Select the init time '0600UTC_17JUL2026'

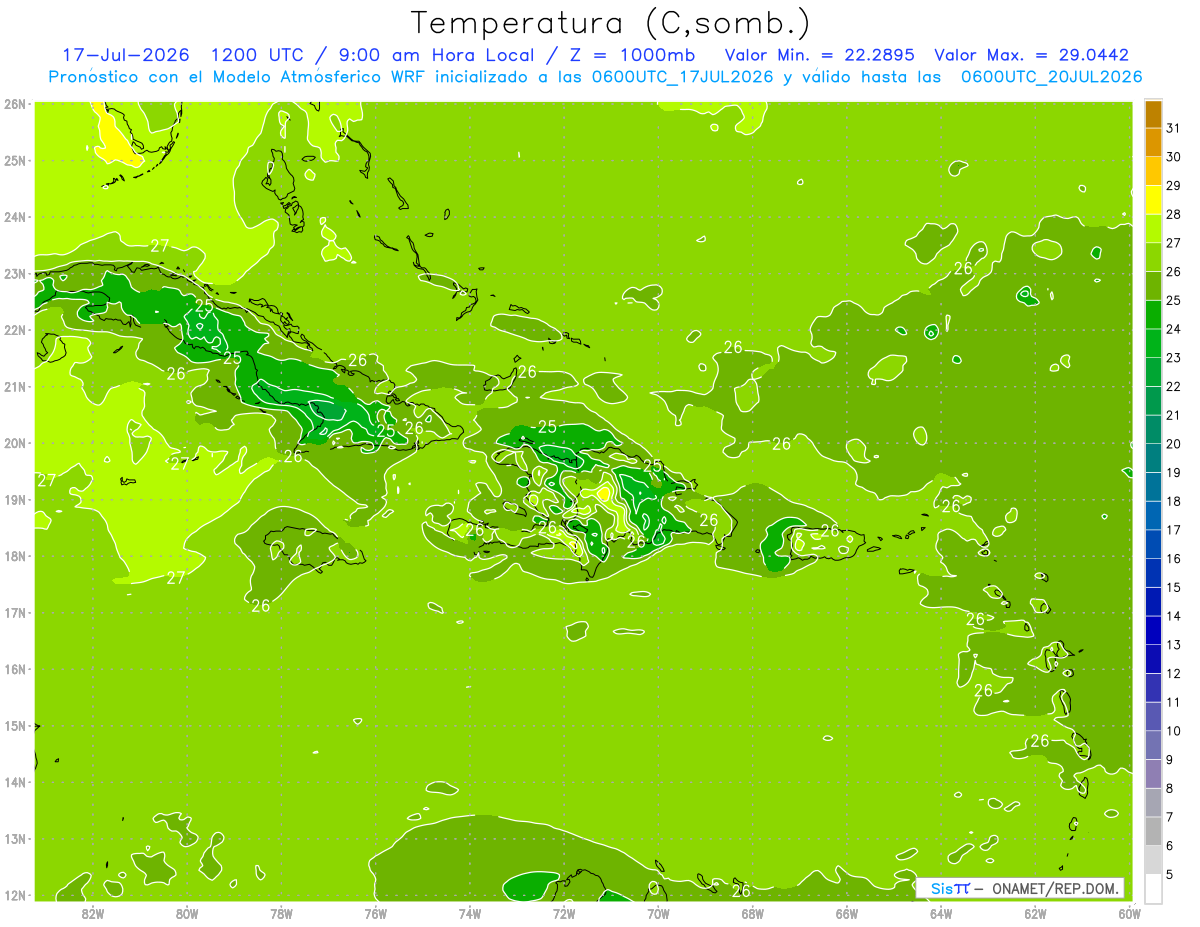pyautogui.click(x=682, y=76)
